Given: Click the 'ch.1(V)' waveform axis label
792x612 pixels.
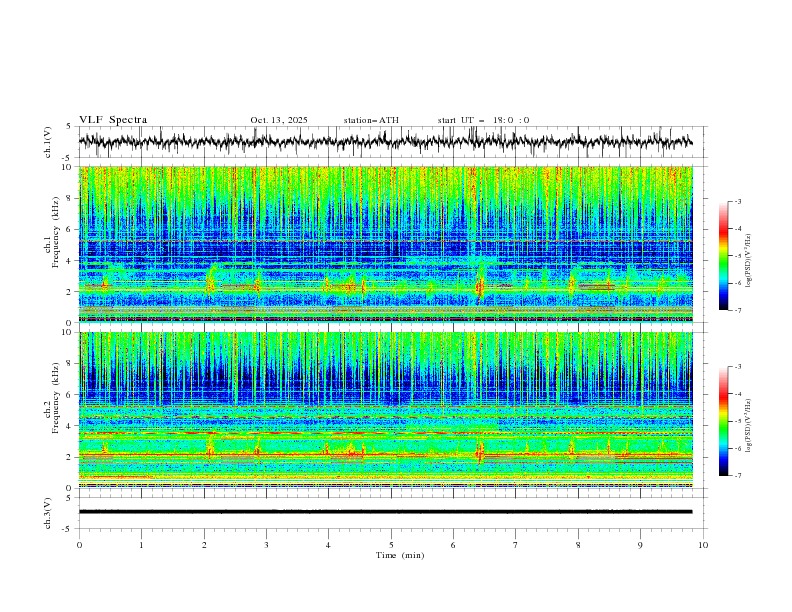Looking at the screenshot, I should coord(48,142).
